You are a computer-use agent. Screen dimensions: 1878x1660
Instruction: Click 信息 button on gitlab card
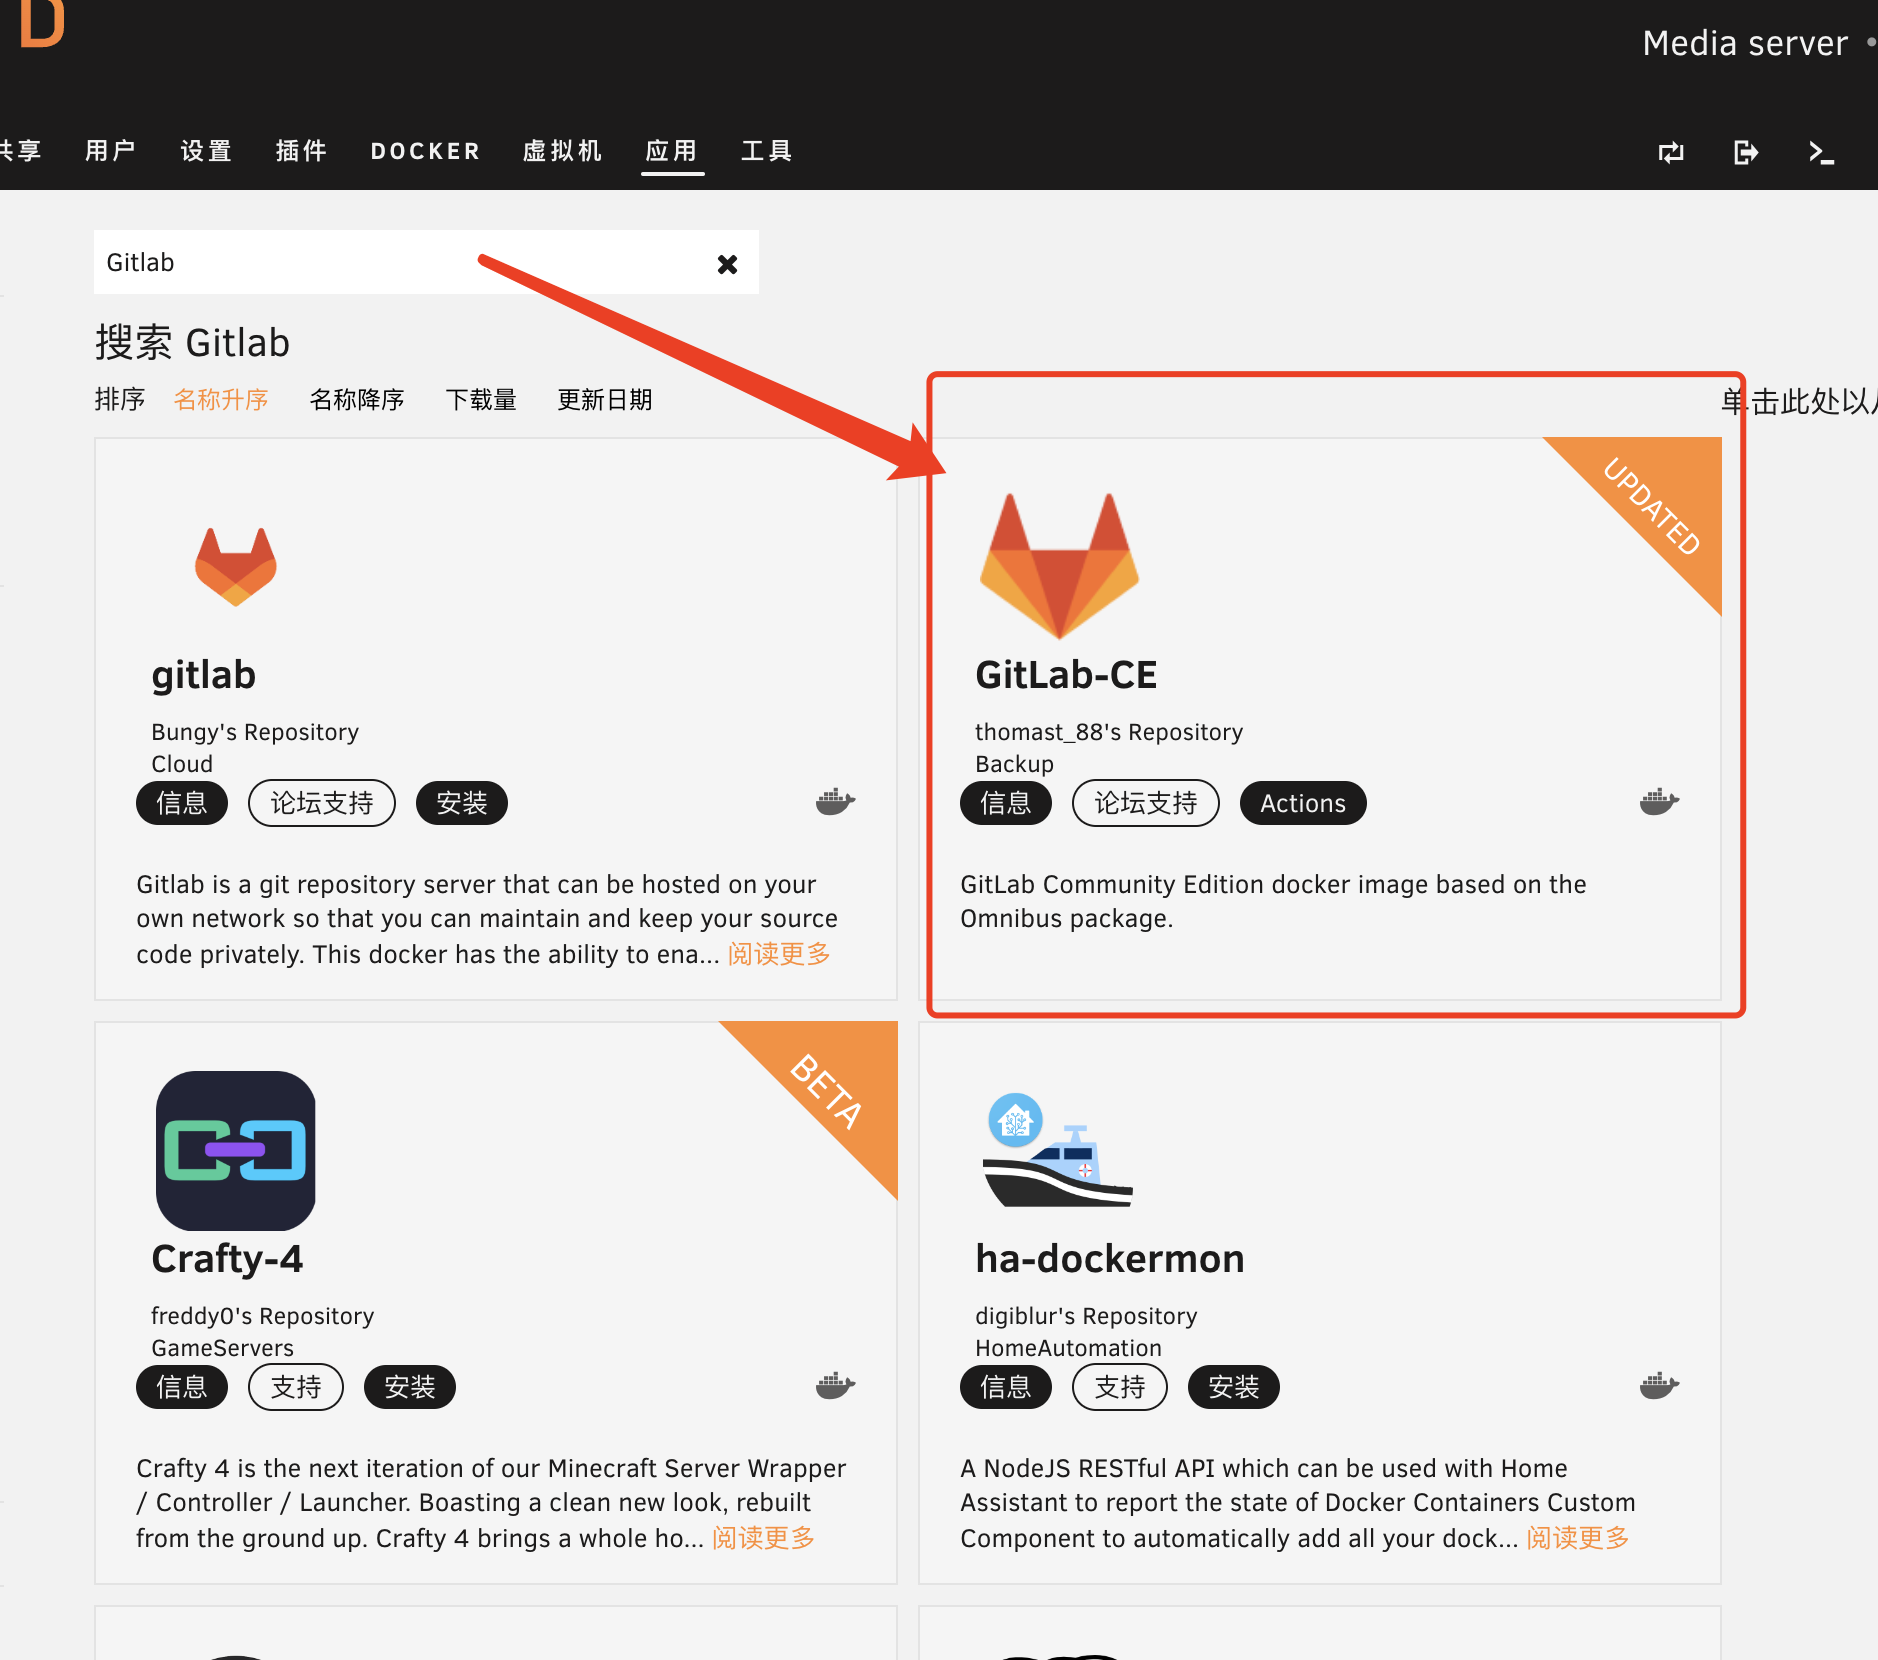click(182, 803)
